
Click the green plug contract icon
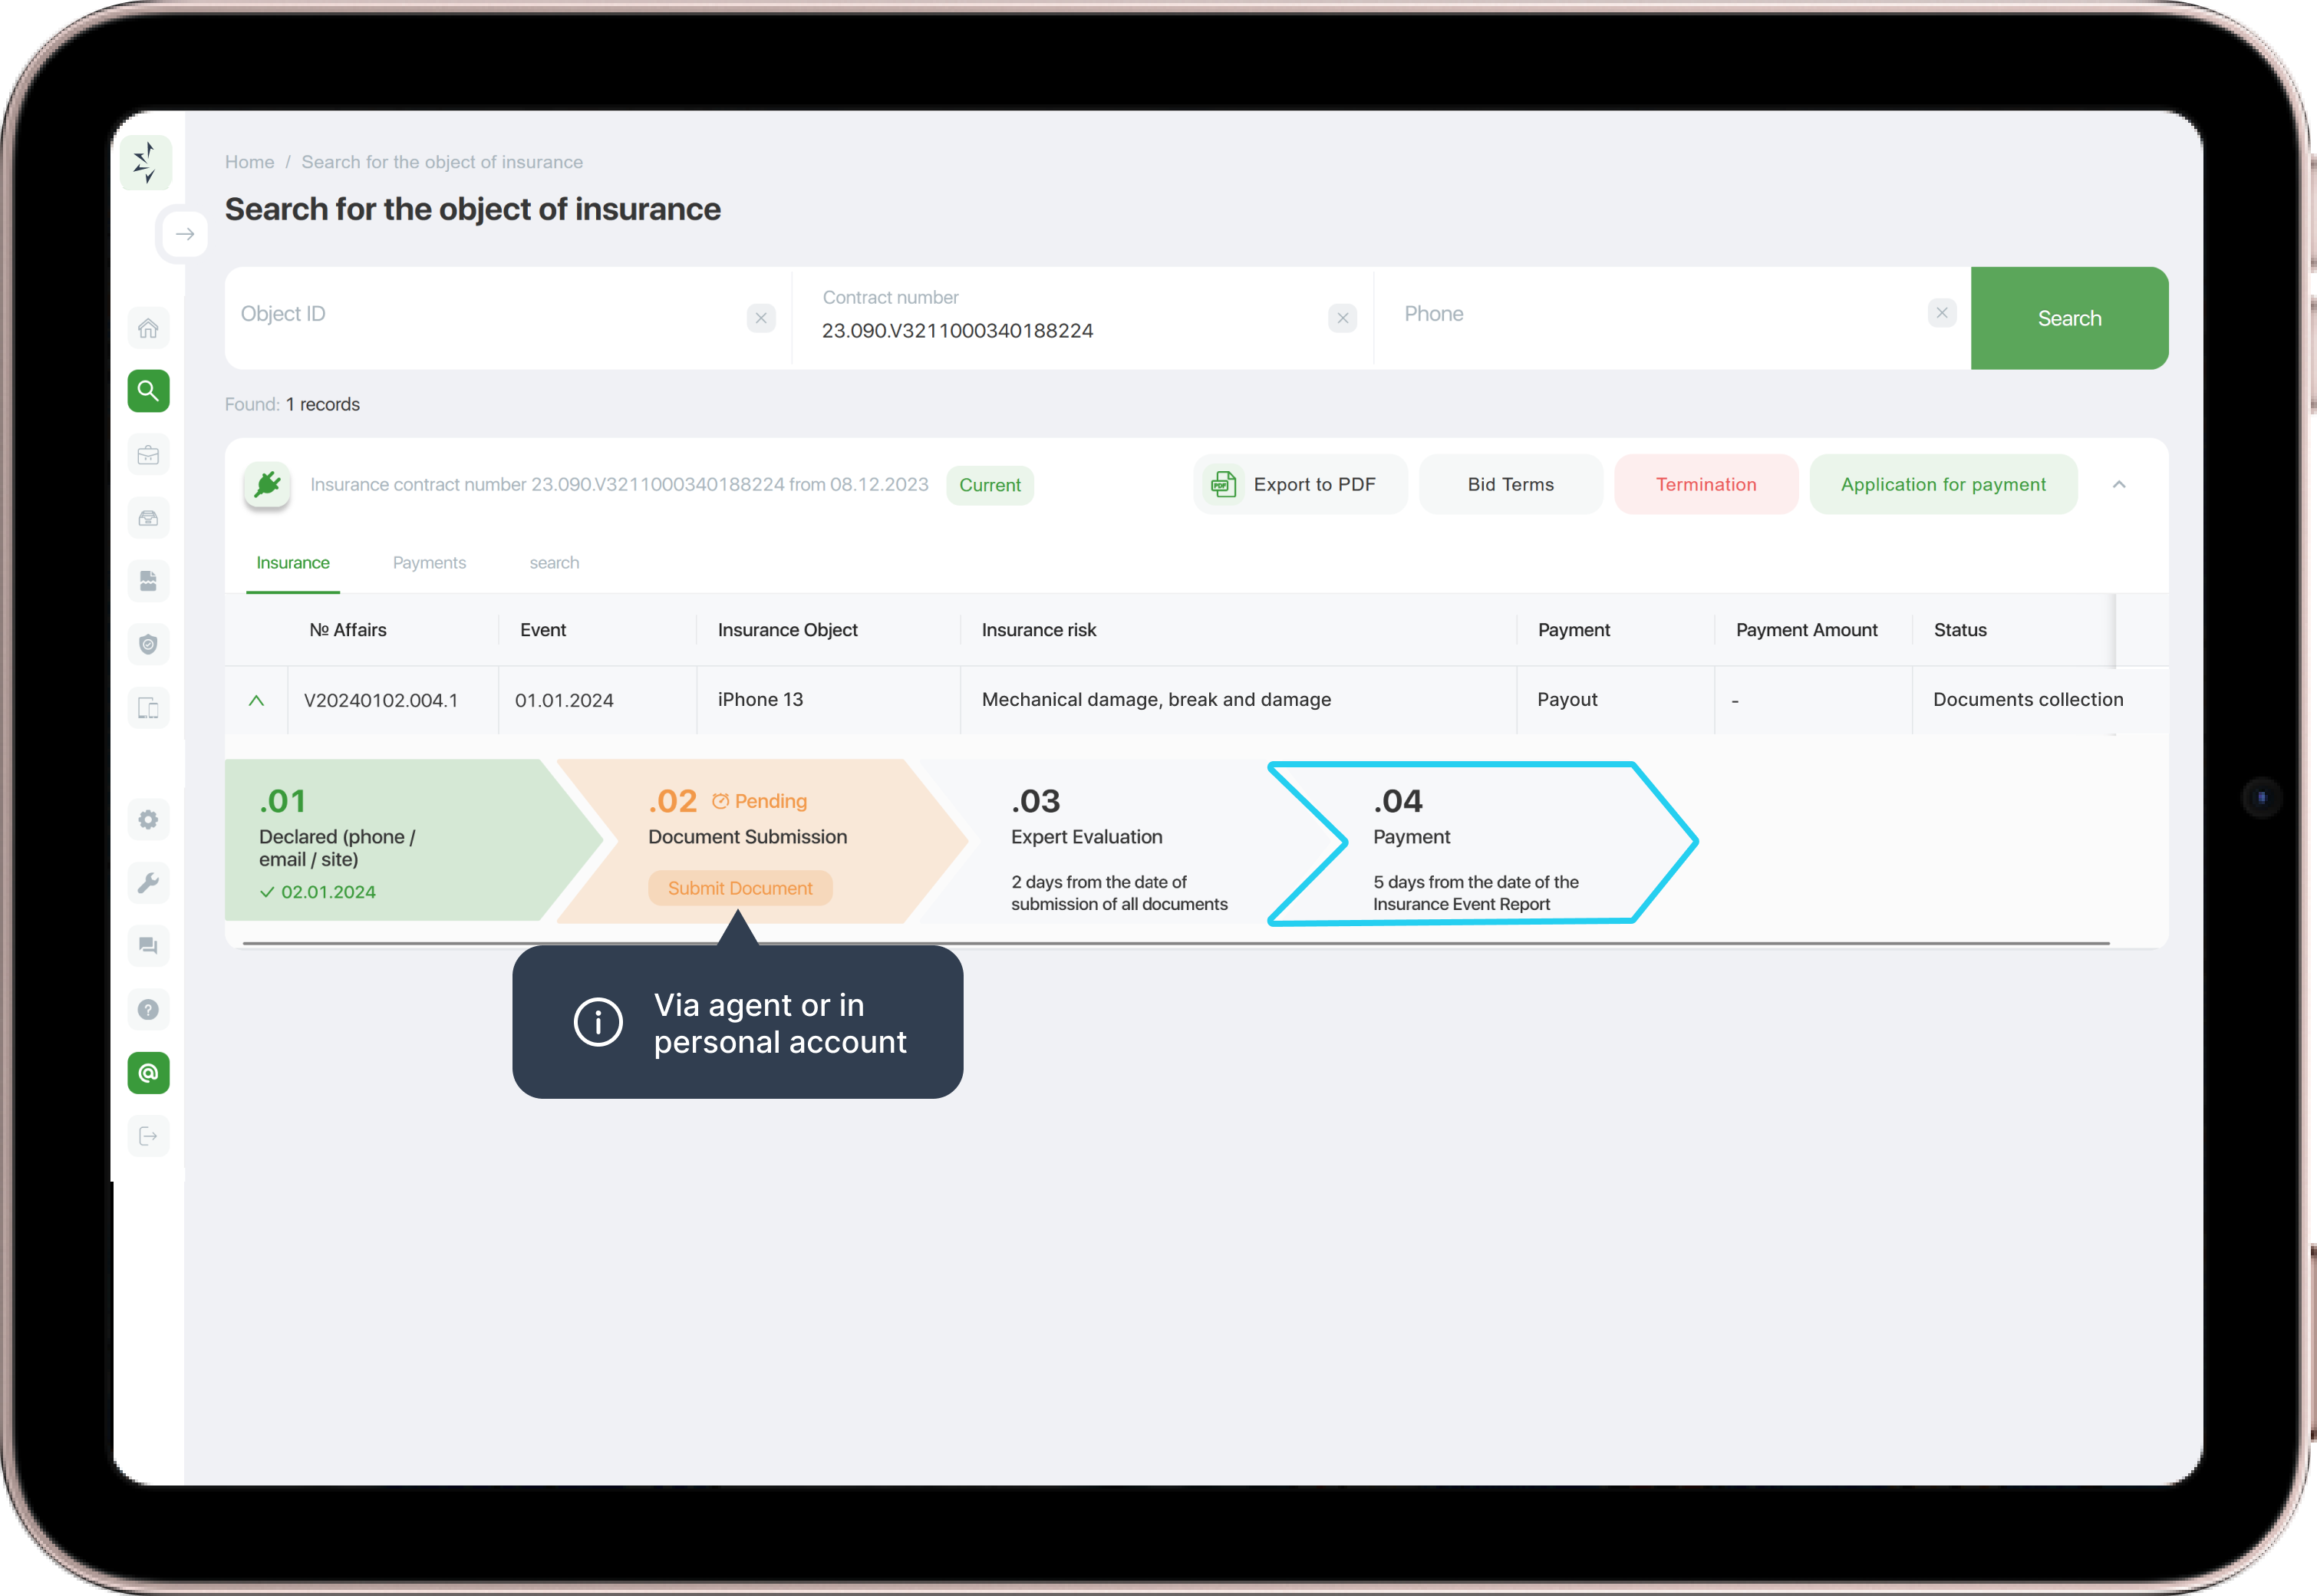[267, 485]
